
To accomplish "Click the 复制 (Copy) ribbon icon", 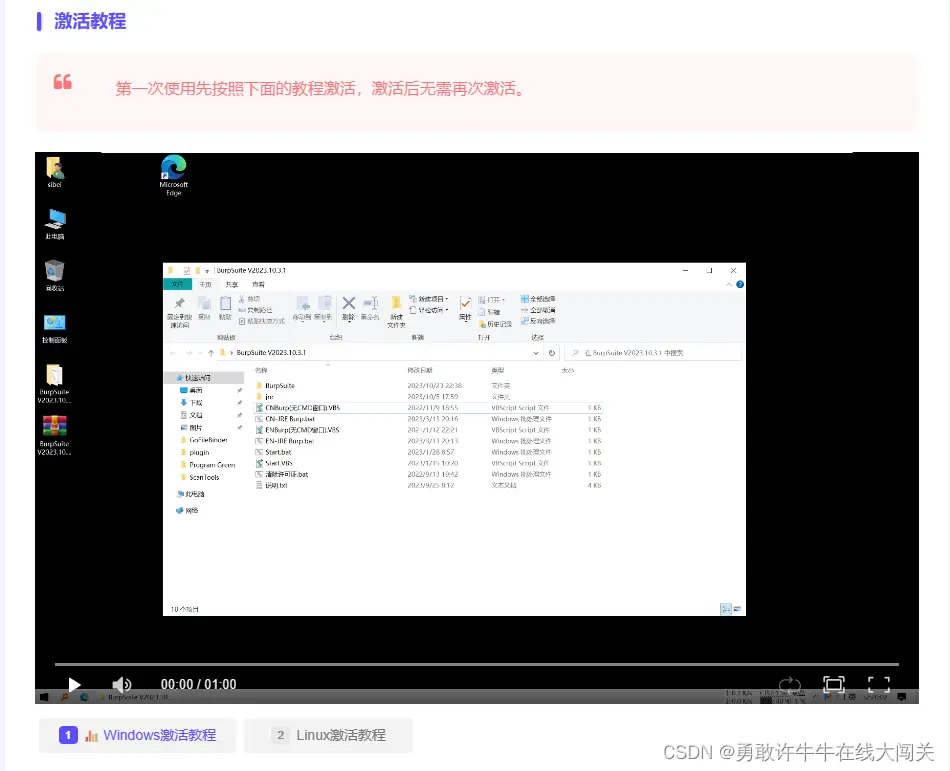I will point(204,308).
